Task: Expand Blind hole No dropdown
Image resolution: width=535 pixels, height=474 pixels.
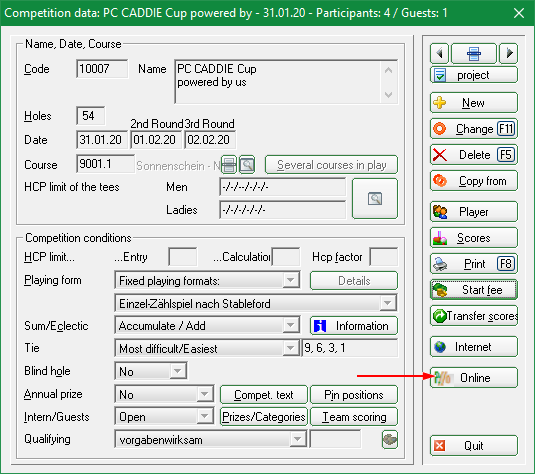Action: [177, 371]
